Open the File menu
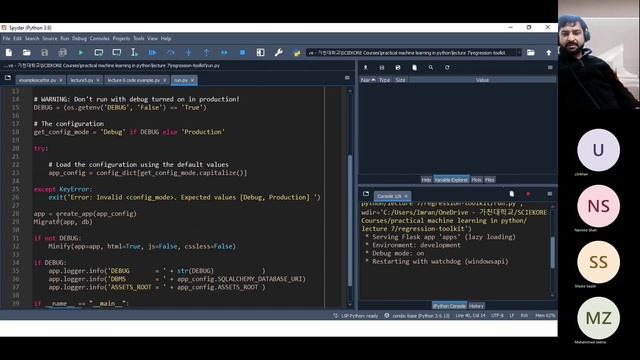 pyautogui.click(x=7, y=38)
